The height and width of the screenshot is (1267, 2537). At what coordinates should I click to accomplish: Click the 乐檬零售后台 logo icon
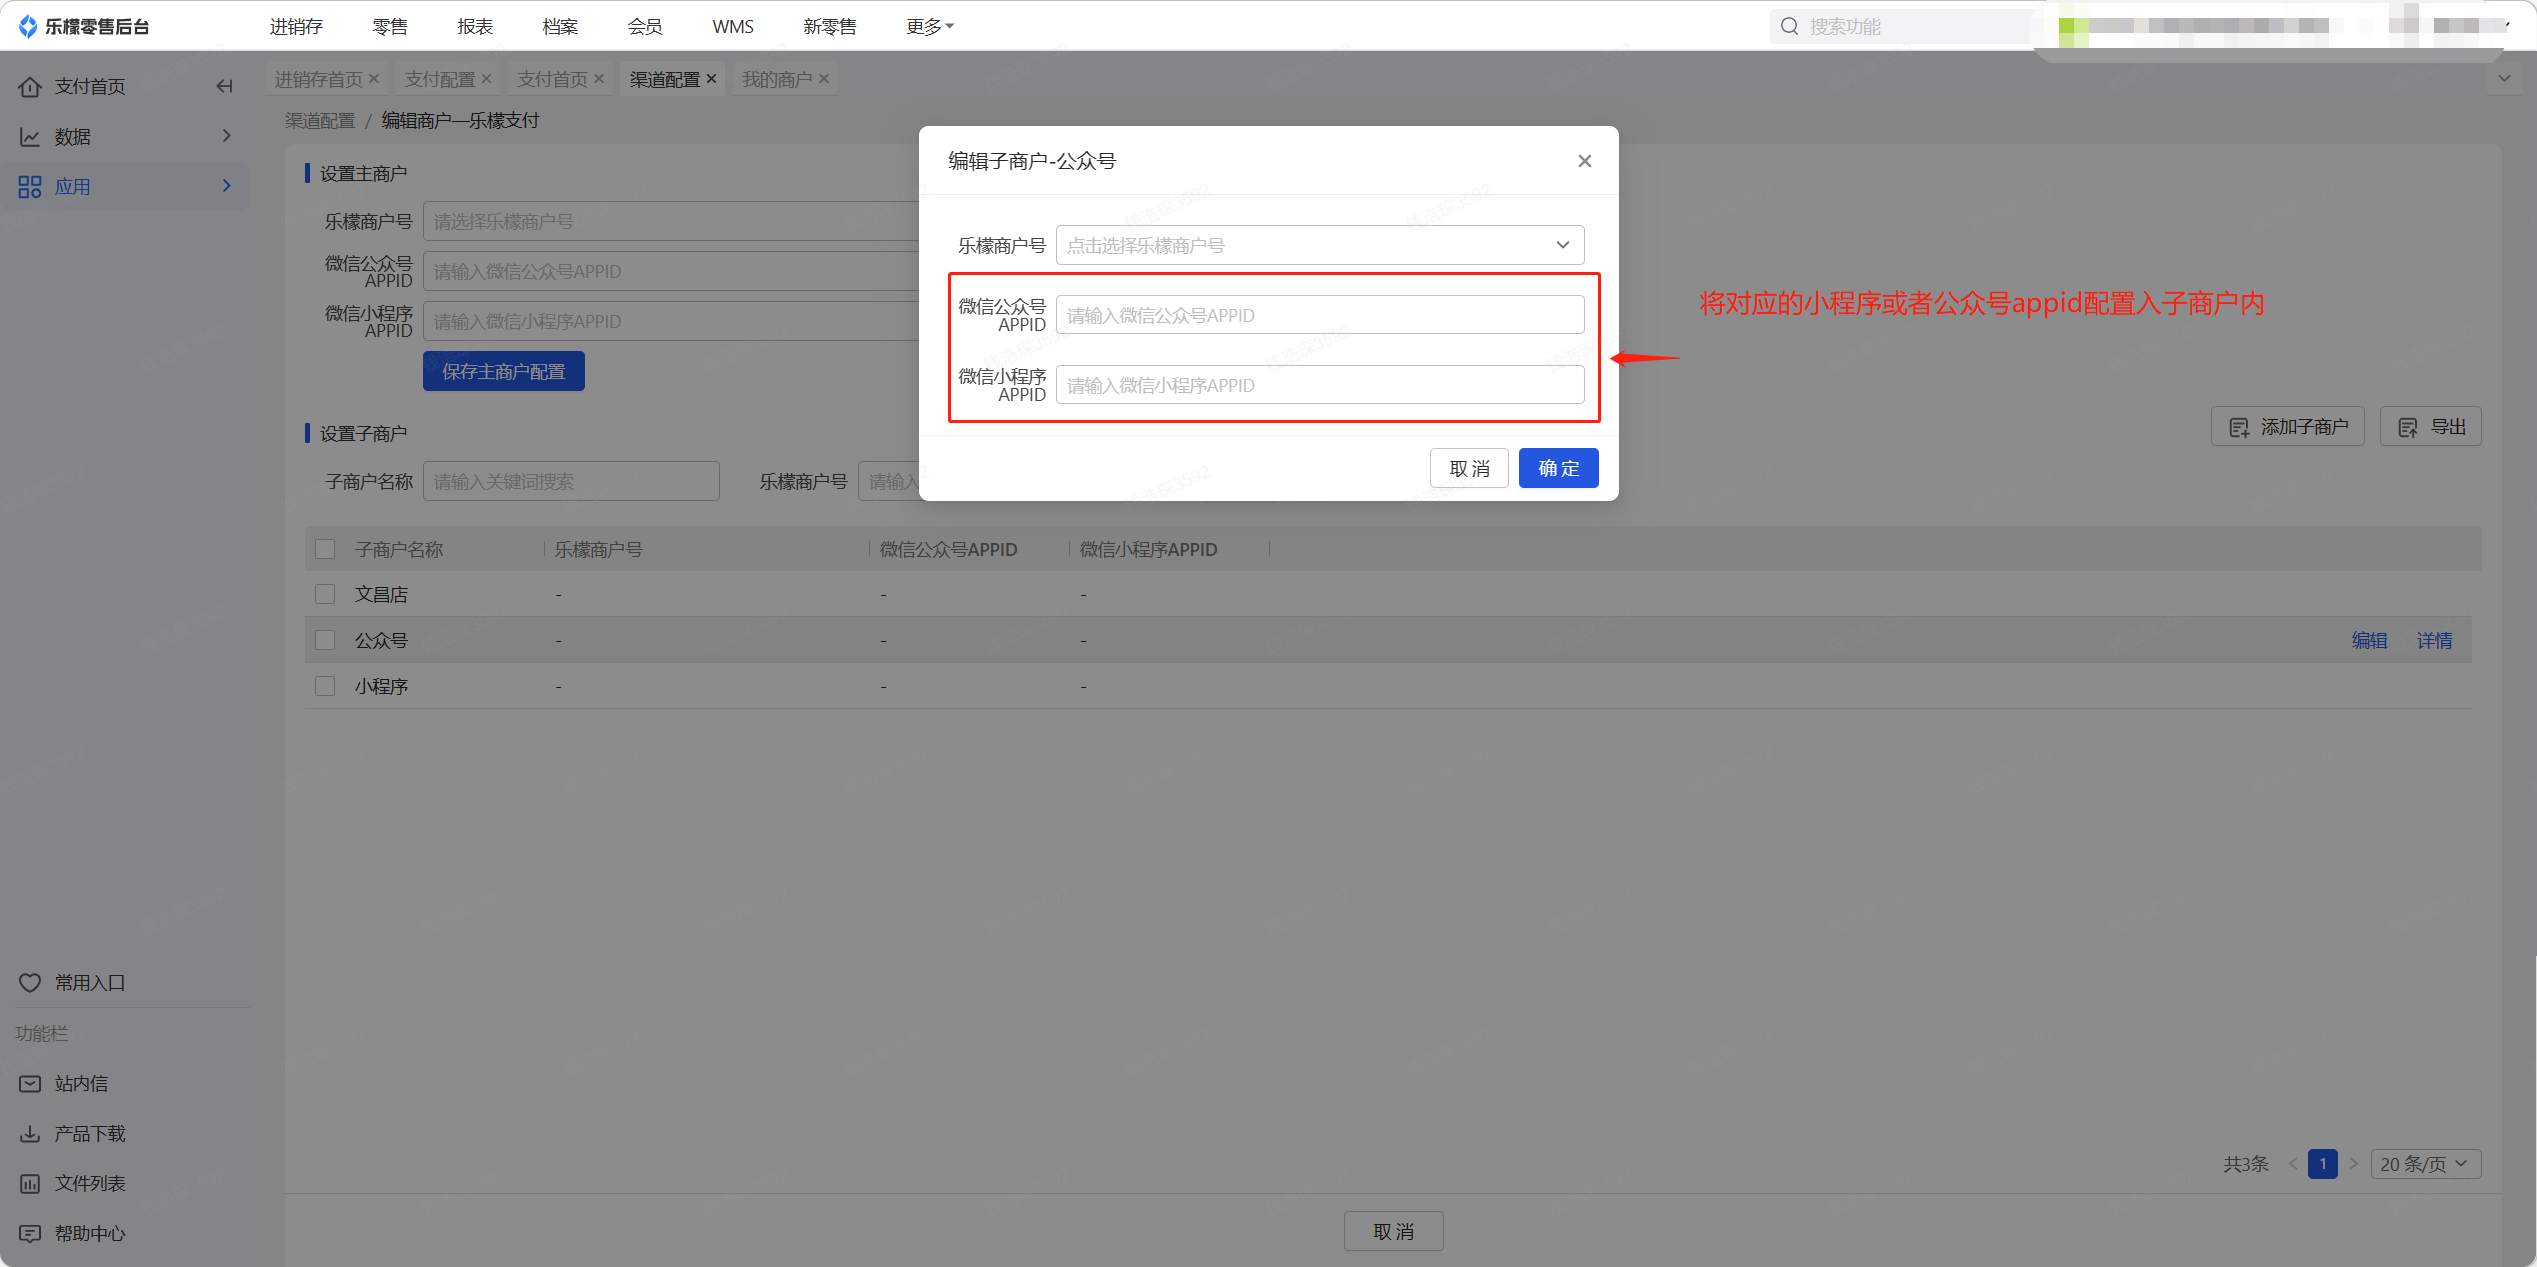click(x=28, y=26)
